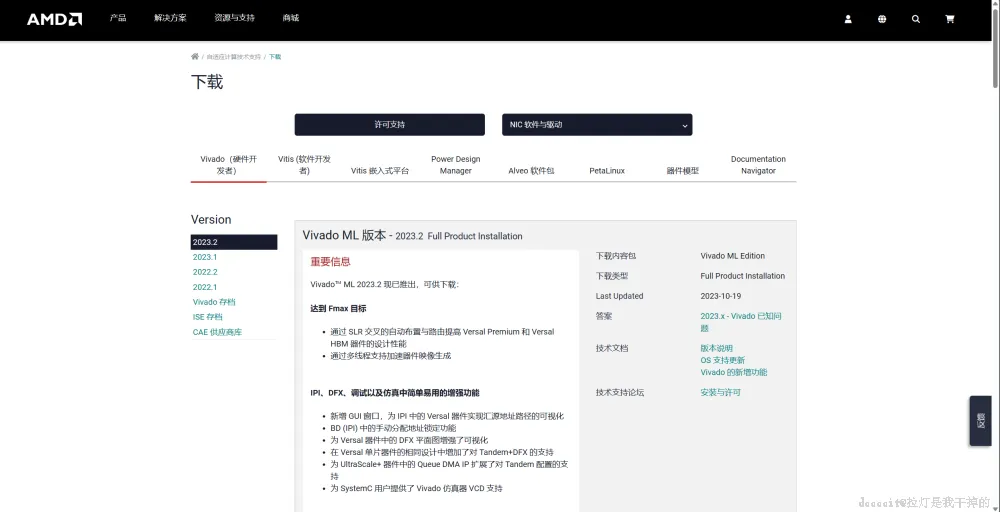
Task: Click the Last Updated label
Action: coord(619,296)
